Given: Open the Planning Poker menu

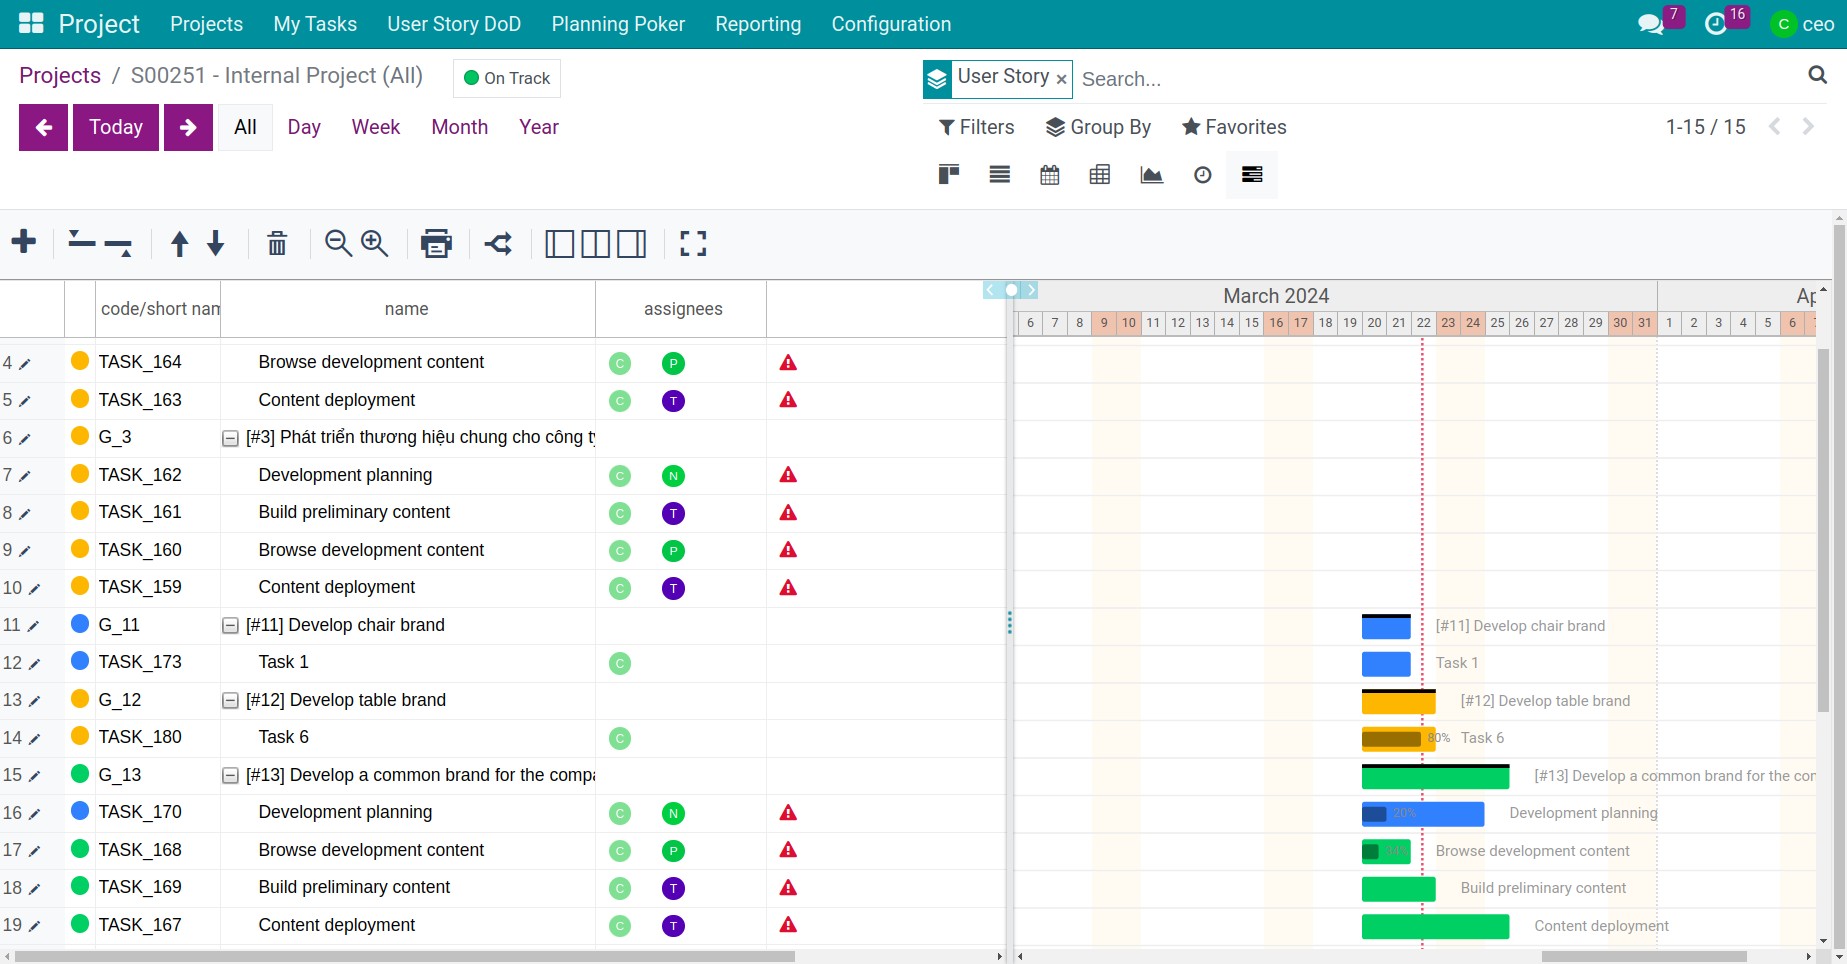Looking at the screenshot, I should [618, 24].
